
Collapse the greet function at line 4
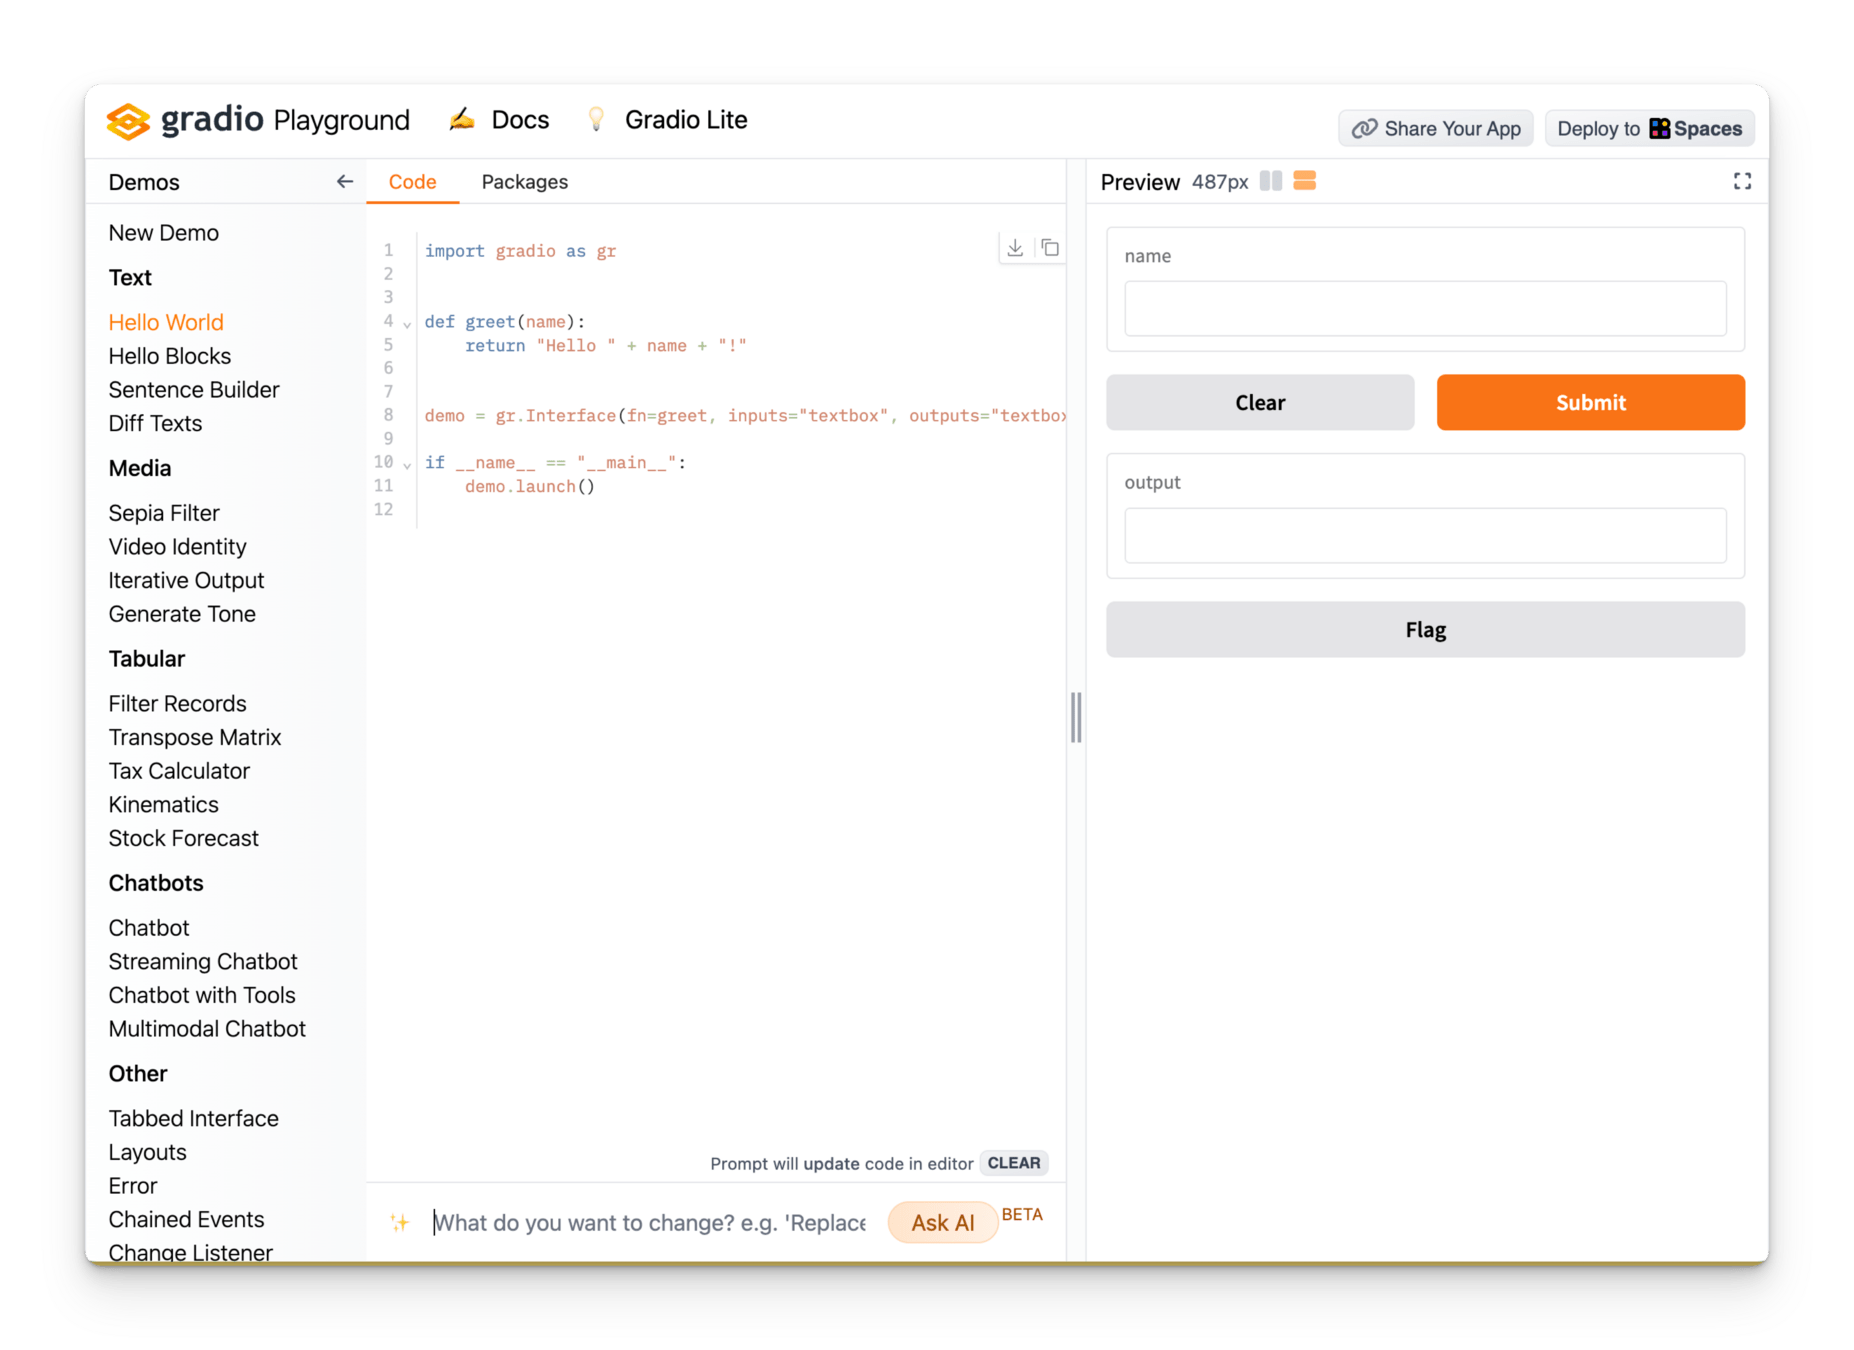407,324
